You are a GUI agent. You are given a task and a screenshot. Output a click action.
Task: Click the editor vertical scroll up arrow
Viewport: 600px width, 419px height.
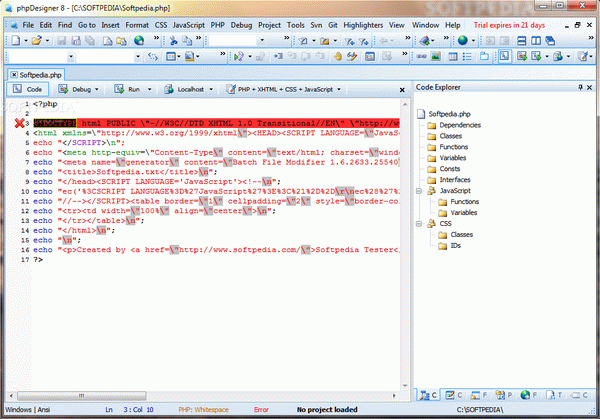coord(405,104)
